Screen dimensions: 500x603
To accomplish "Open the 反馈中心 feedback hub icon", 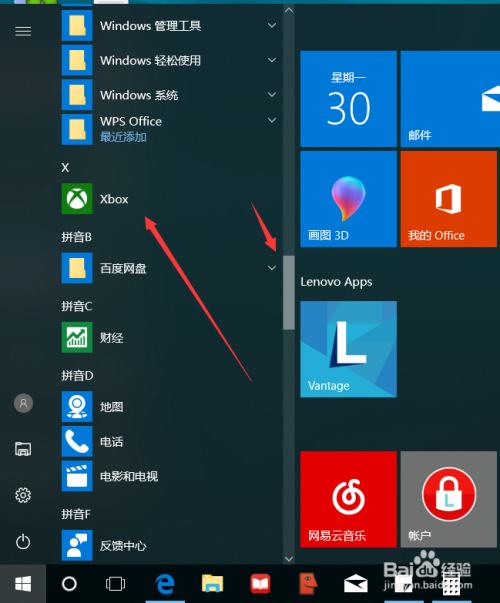I will click(x=77, y=545).
